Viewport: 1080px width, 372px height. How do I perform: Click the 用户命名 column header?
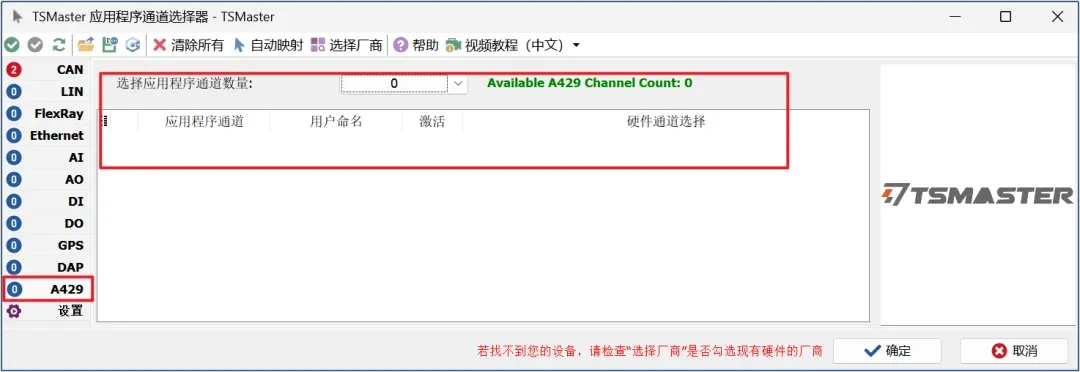(336, 122)
